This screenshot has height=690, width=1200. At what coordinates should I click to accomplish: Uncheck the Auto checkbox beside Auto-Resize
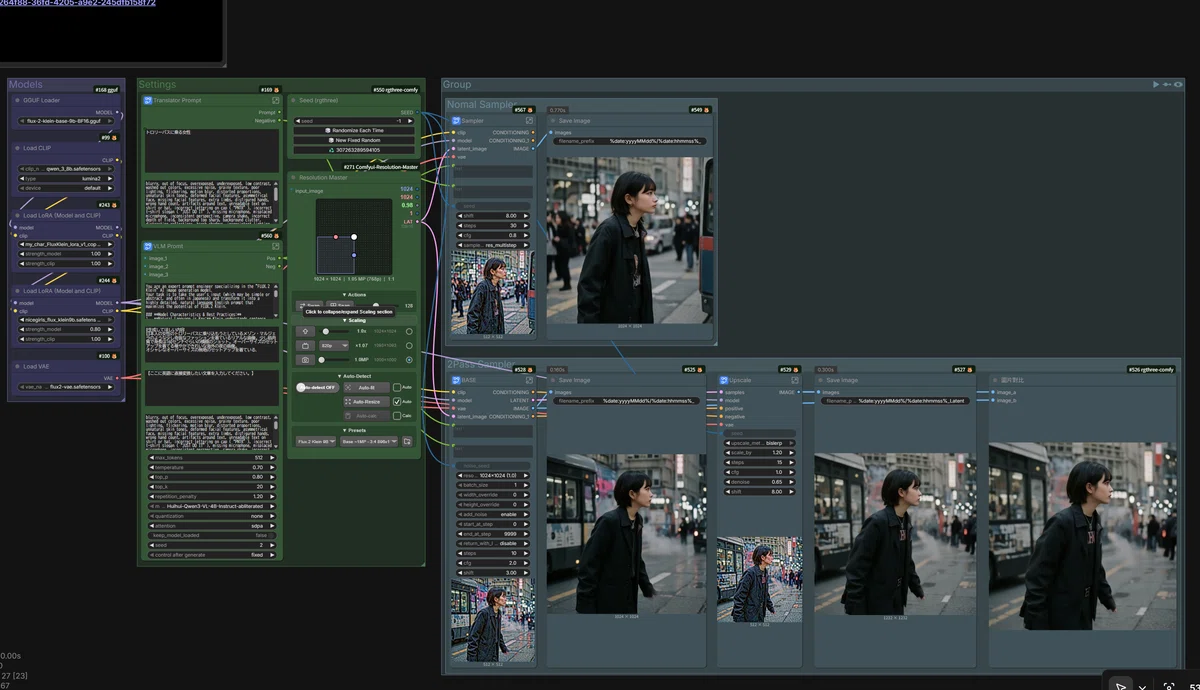pos(397,401)
